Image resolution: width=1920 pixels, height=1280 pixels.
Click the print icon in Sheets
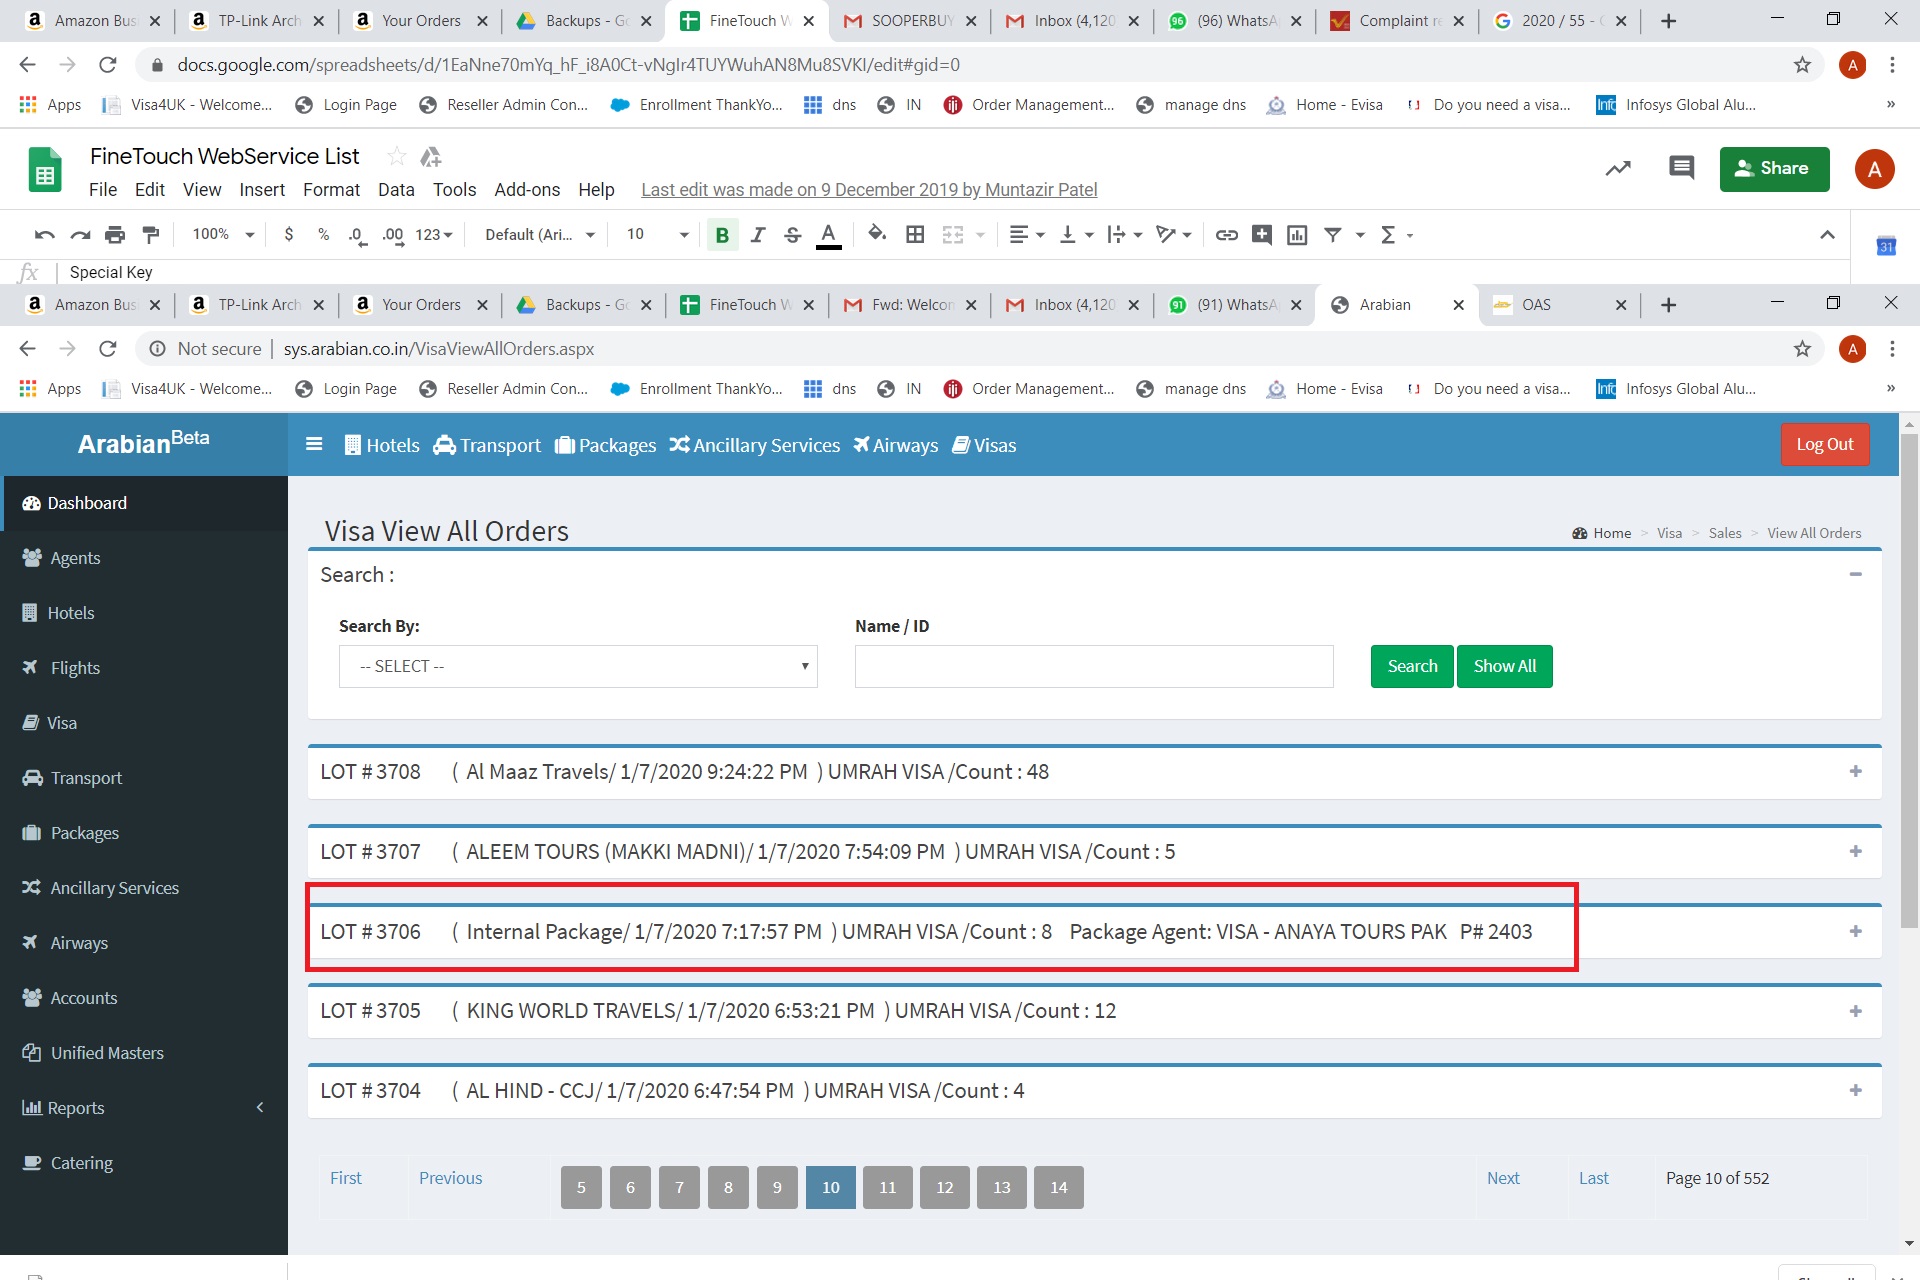pos(115,235)
